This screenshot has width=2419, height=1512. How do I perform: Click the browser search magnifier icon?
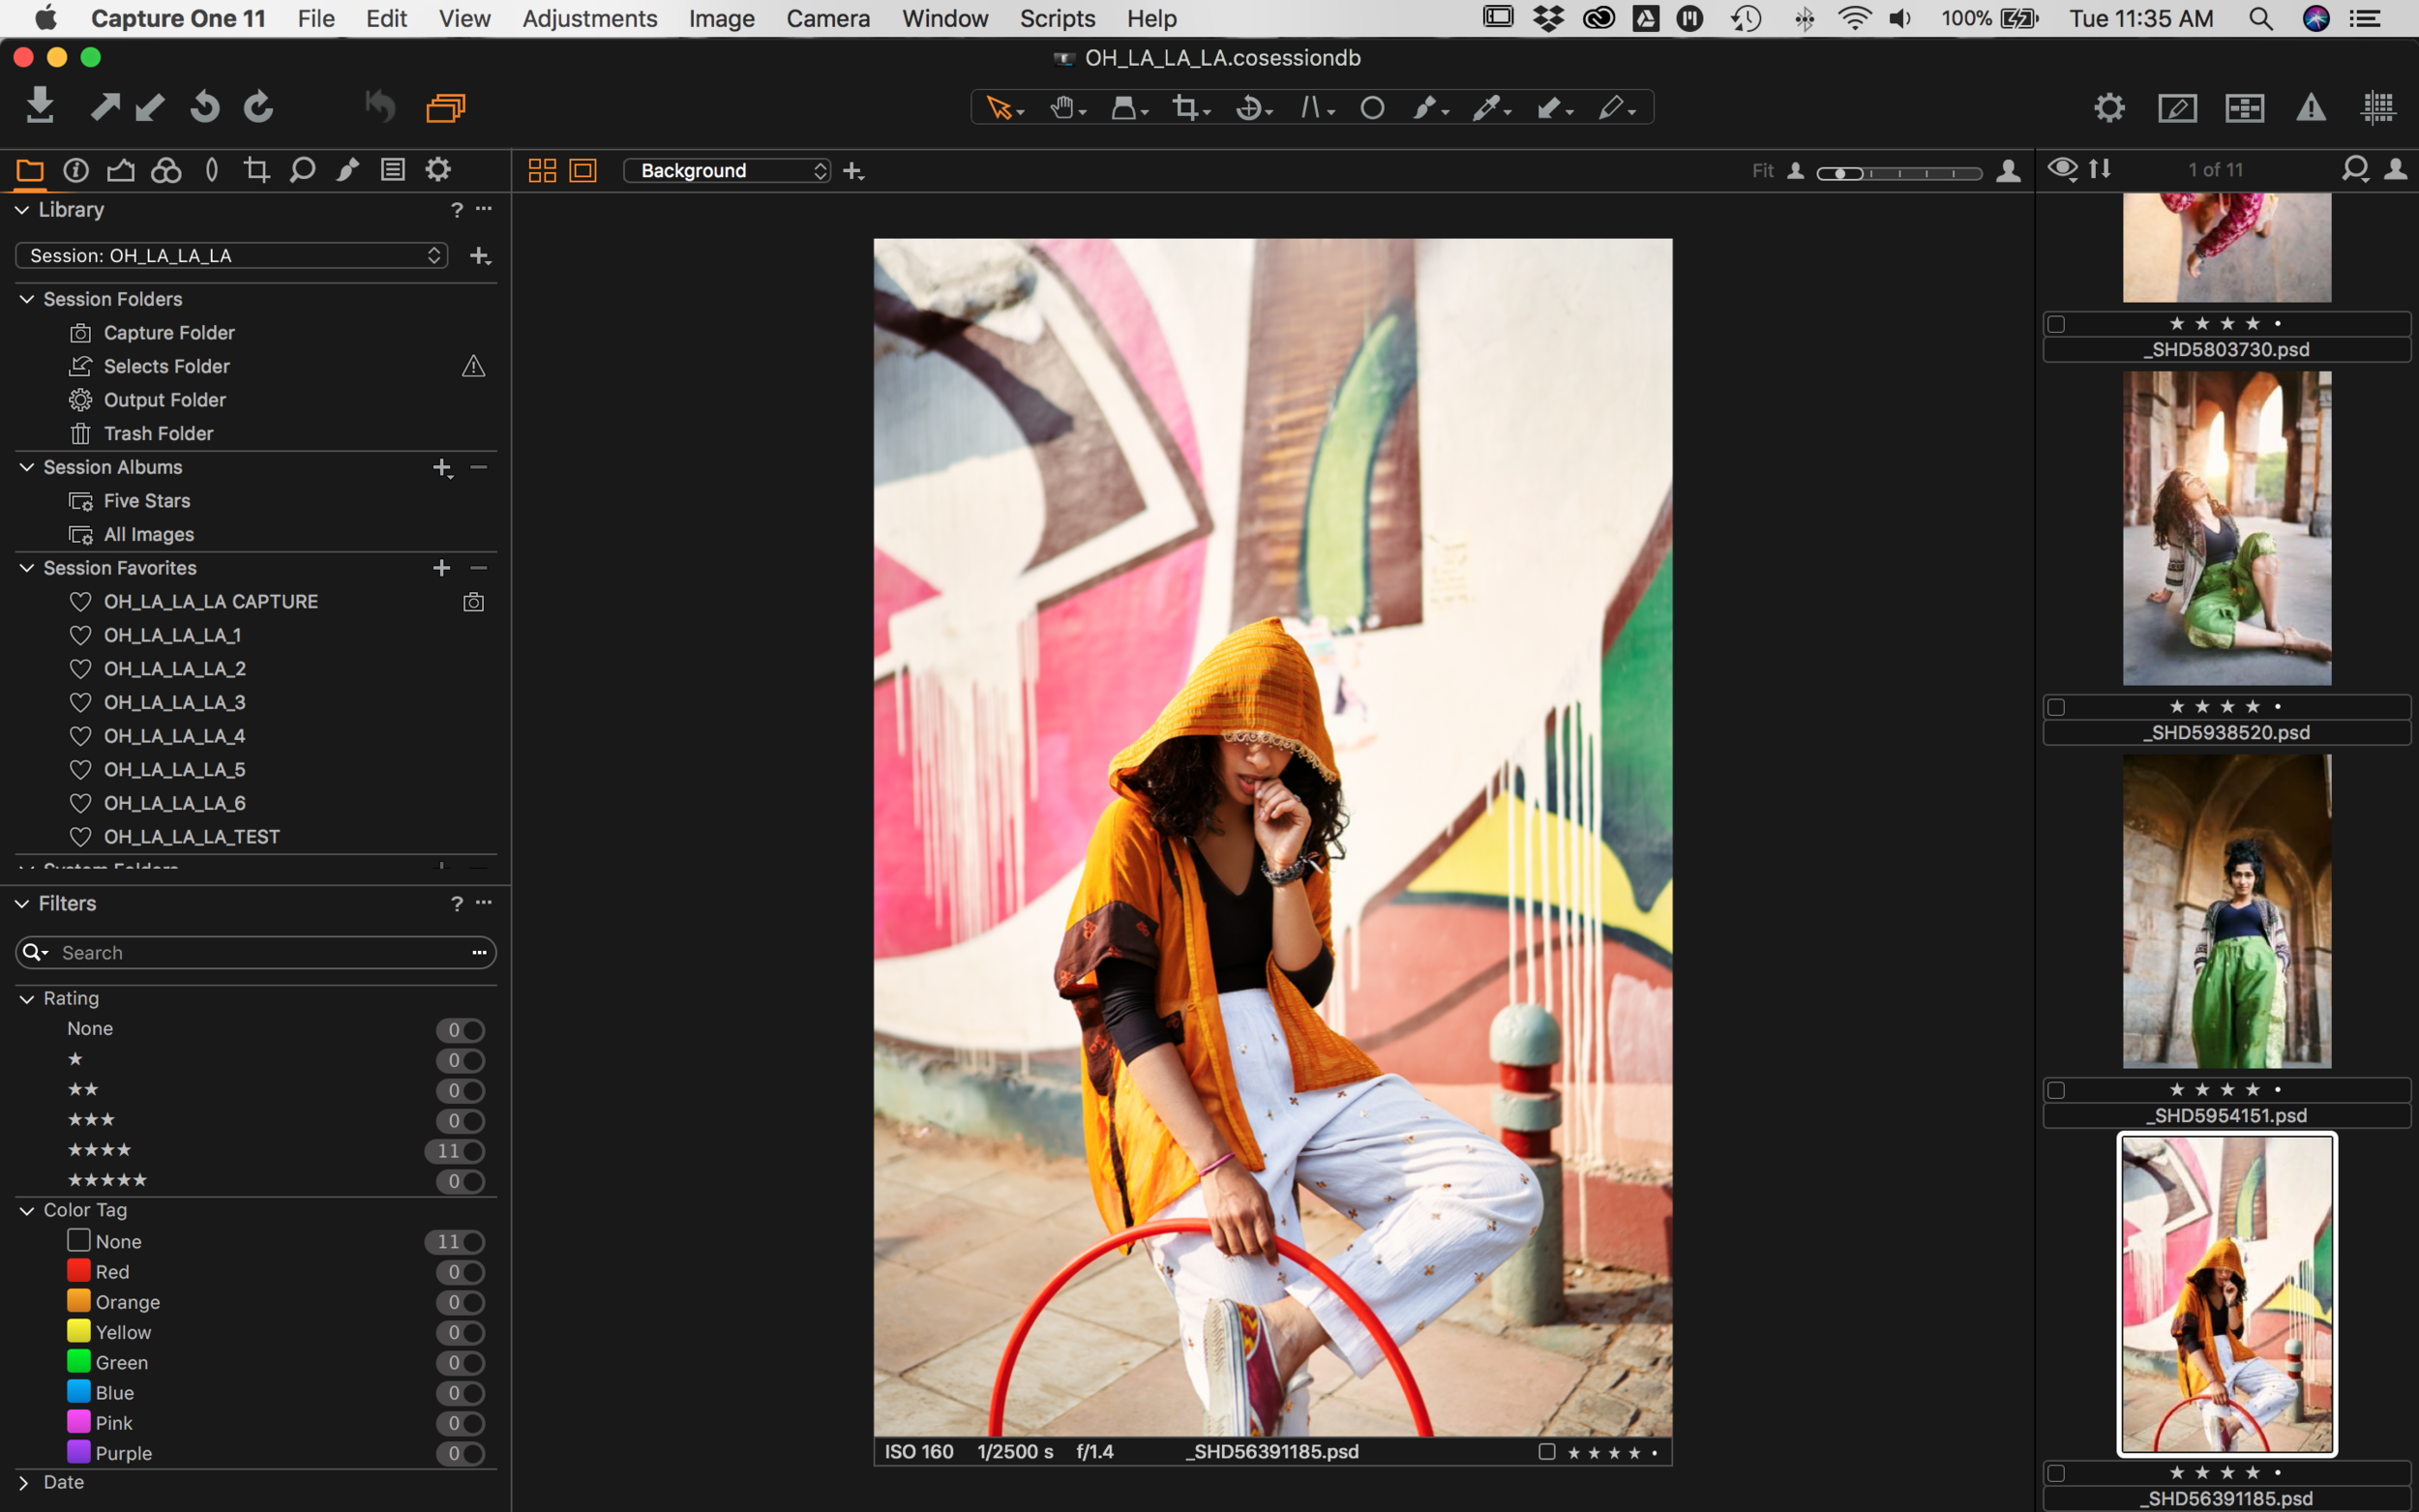coord(2355,169)
